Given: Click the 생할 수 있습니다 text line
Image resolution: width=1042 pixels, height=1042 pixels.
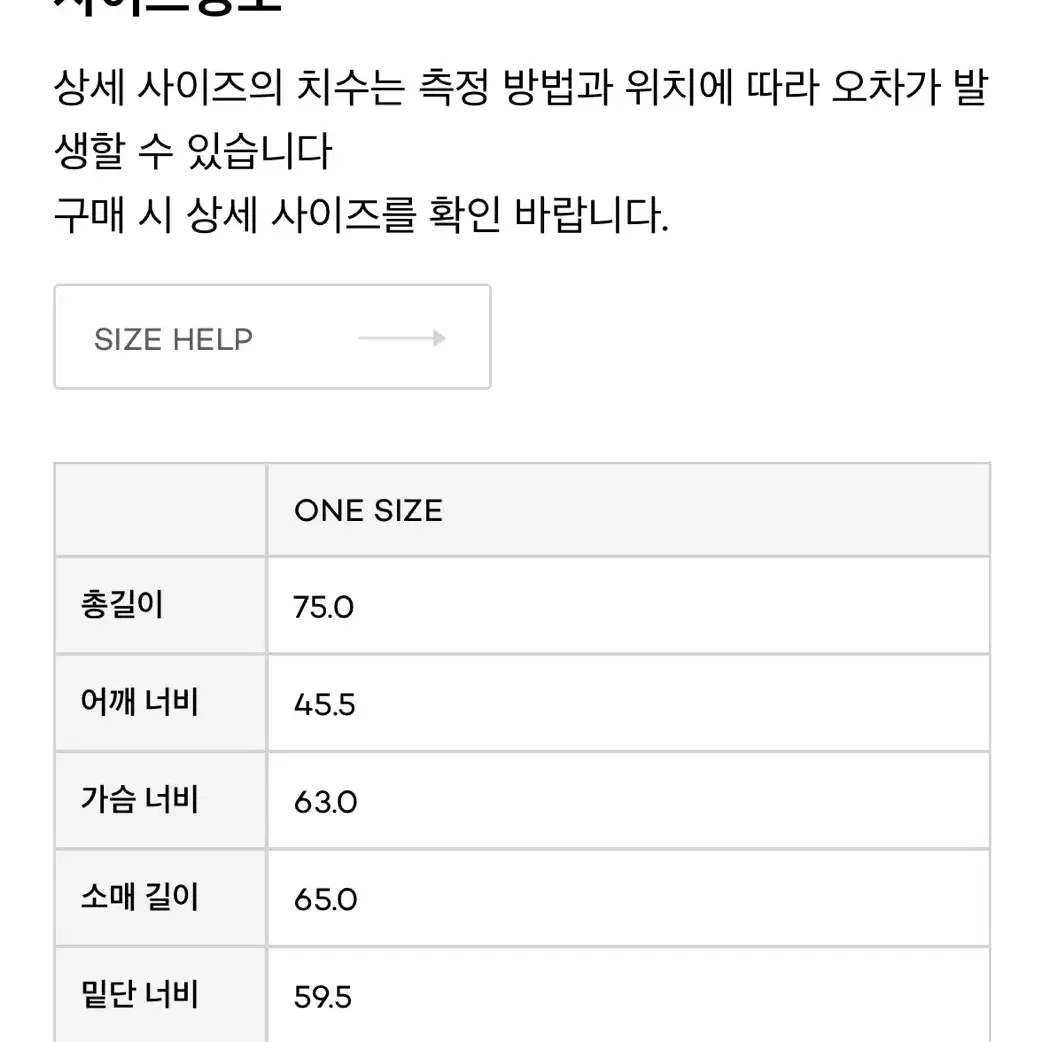Looking at the screenshot, I should pos(193,152).
